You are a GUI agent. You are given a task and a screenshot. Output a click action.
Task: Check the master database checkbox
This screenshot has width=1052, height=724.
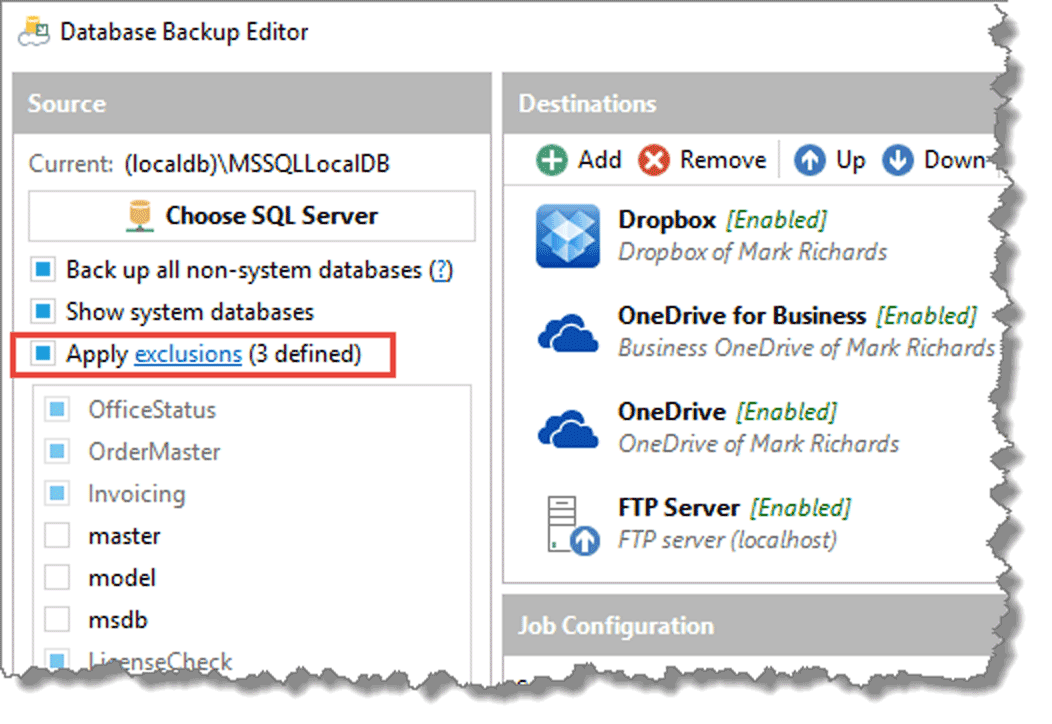pyautogui.click(x=57, y=536)
